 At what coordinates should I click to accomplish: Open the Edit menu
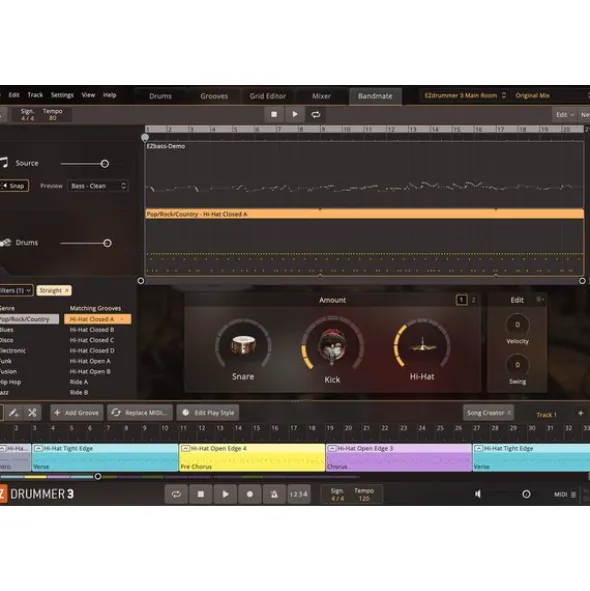pos(14,95)
